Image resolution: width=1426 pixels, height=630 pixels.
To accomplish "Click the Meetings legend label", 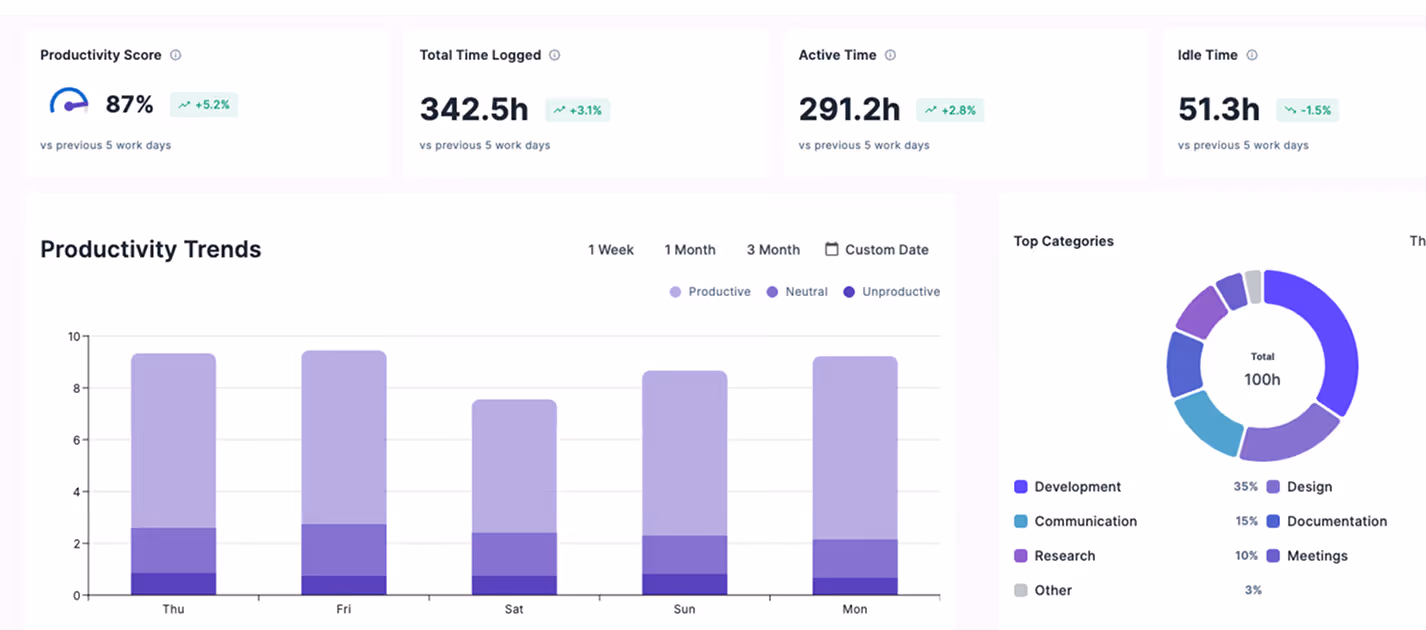I will [x=1318, y=556].
